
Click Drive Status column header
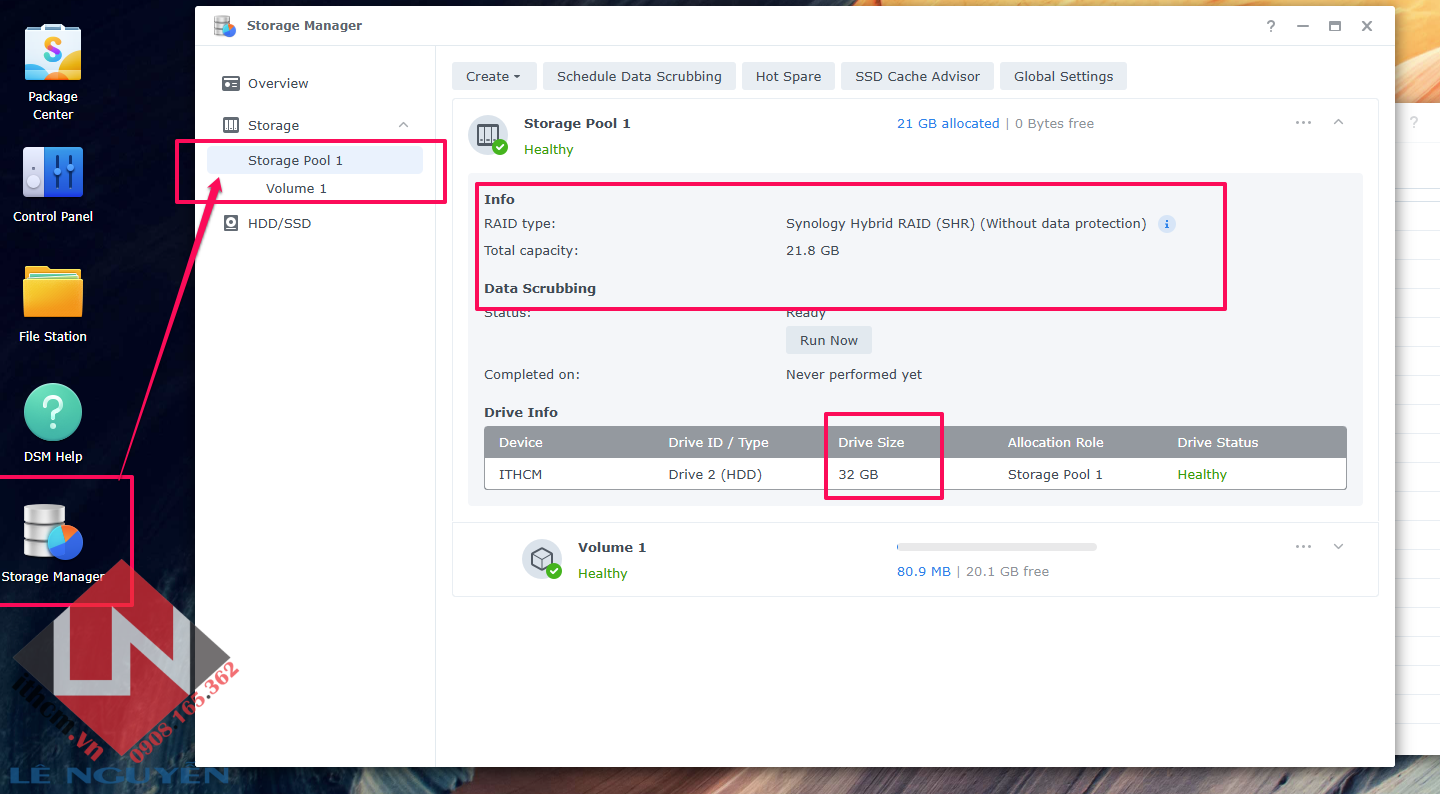1218,442
